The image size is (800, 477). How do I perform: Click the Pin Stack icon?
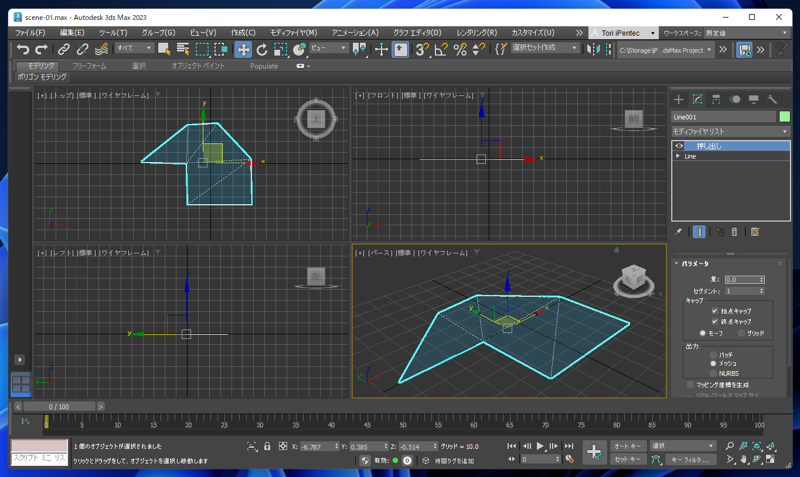[678, 232]
